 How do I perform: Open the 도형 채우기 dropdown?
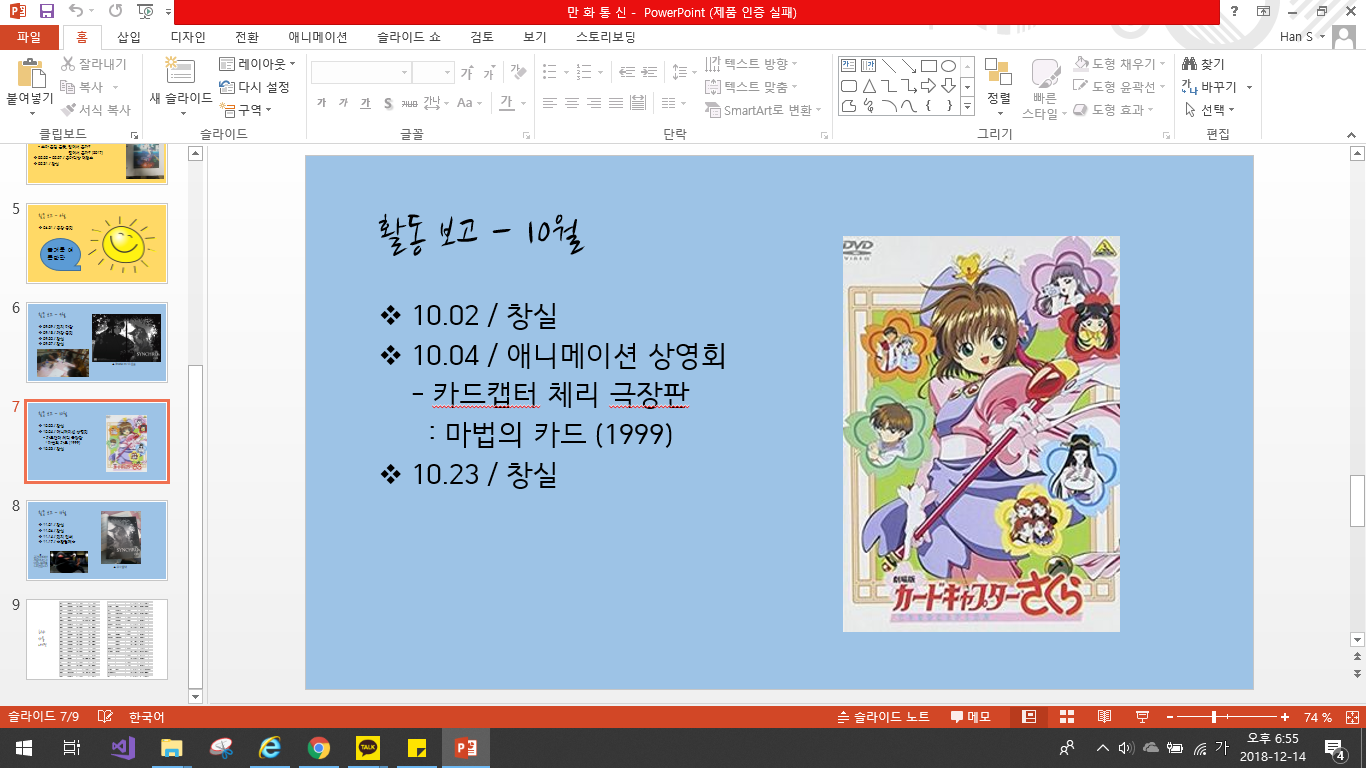point(1120,64)
